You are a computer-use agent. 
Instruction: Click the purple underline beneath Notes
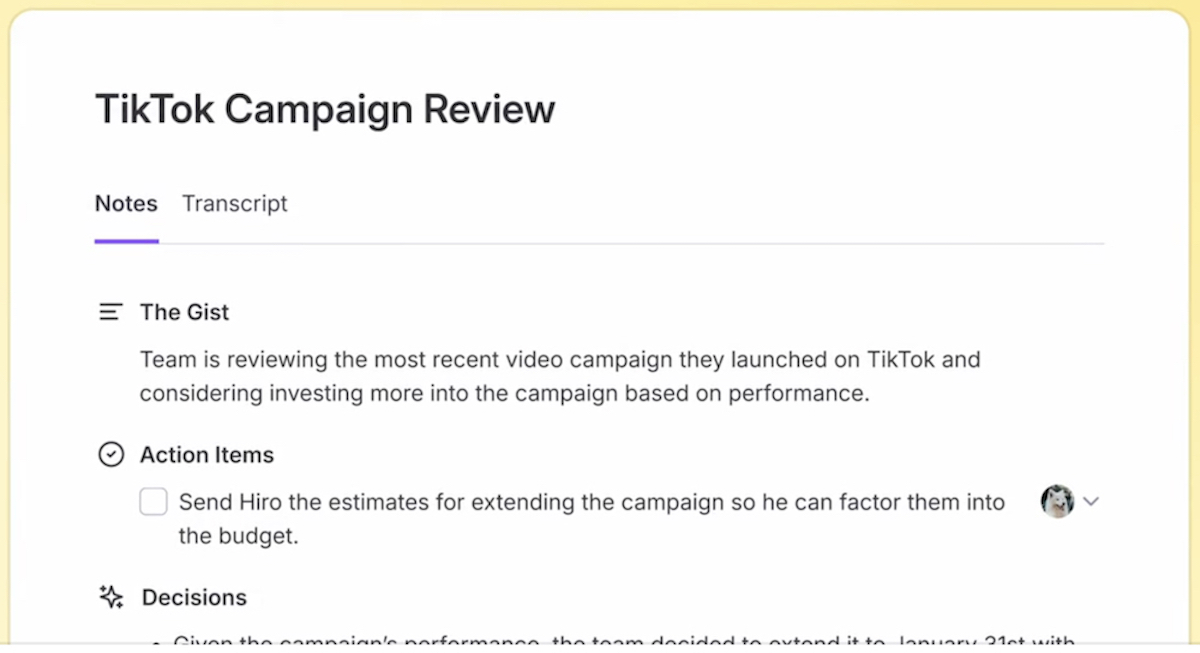[x=126, y=241]
